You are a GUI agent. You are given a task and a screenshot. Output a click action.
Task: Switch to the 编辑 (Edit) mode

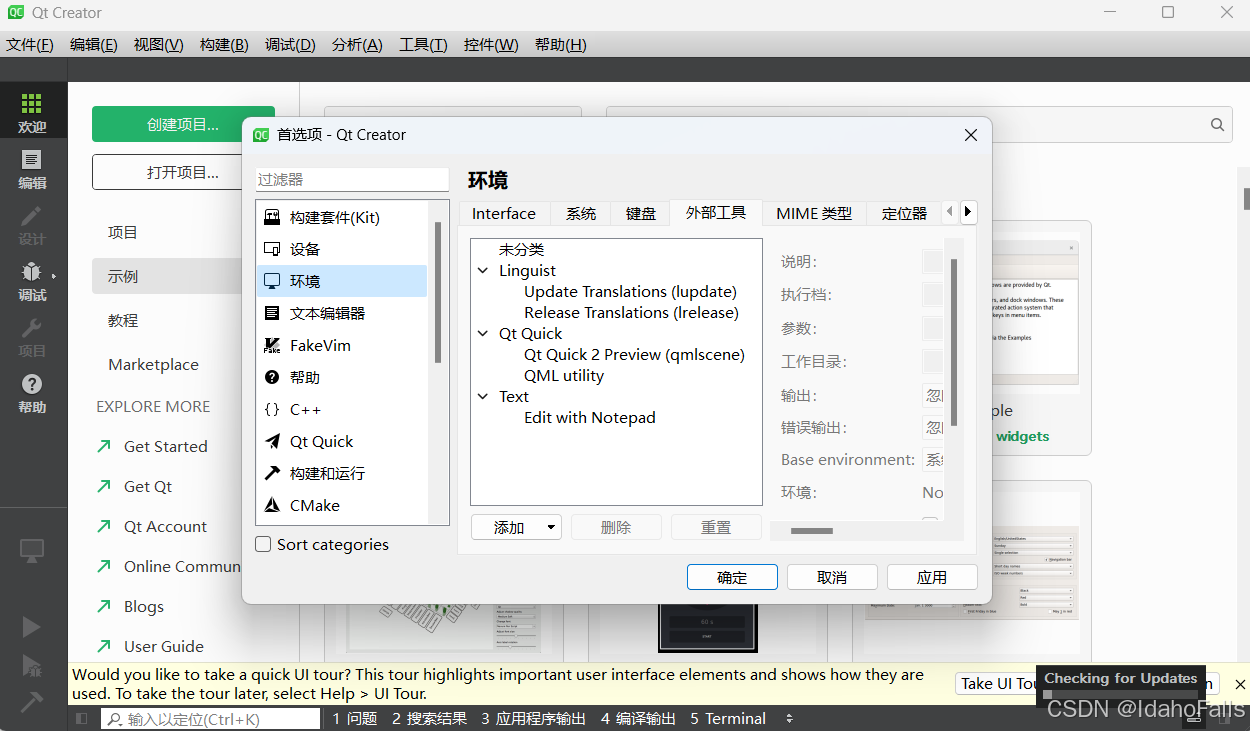[32, 169]
